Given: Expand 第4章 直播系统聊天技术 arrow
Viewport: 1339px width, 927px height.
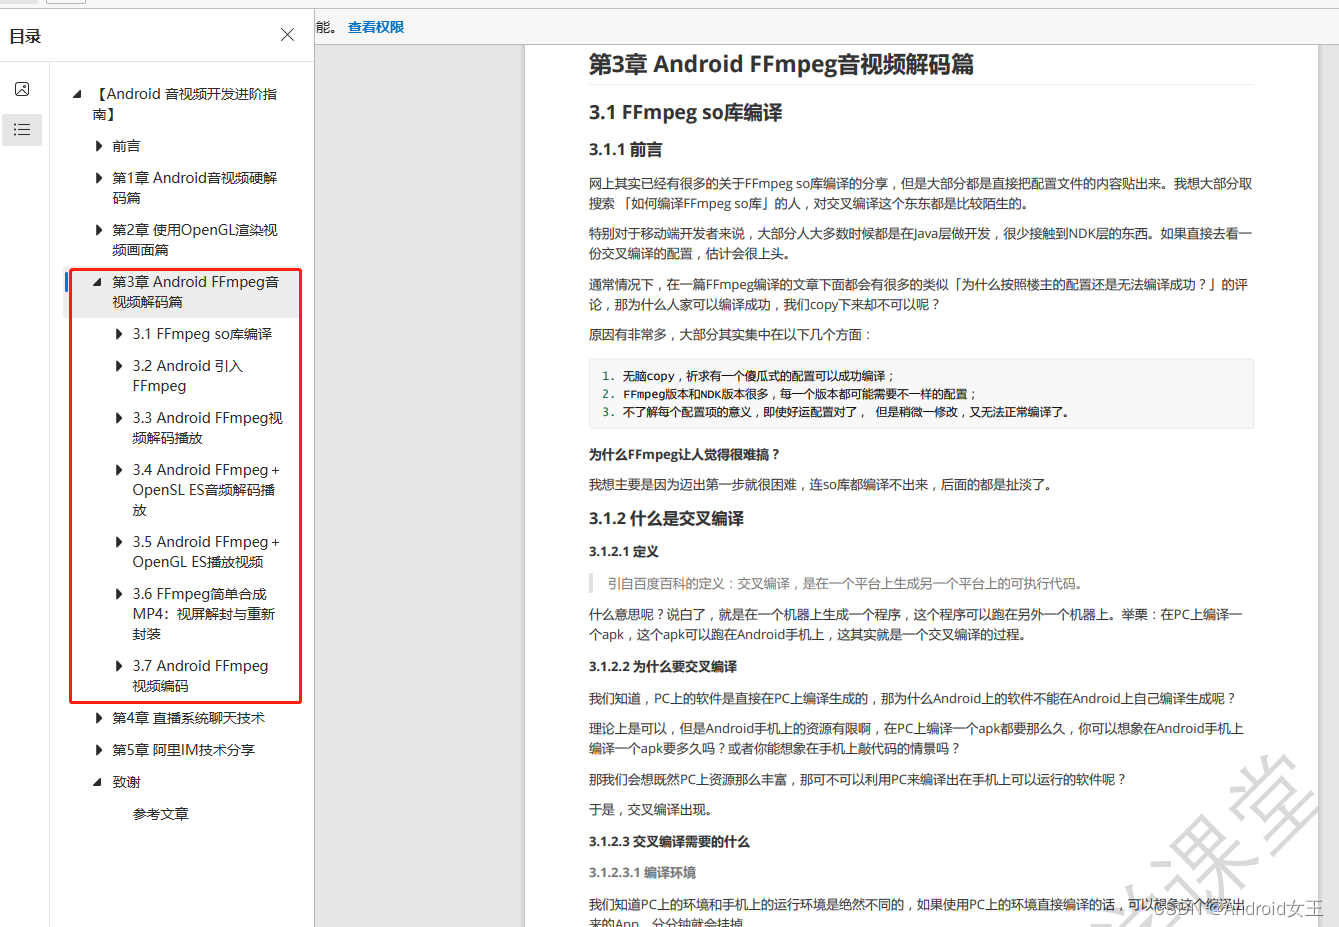Looking at the screenshot, I should point(99,718).
